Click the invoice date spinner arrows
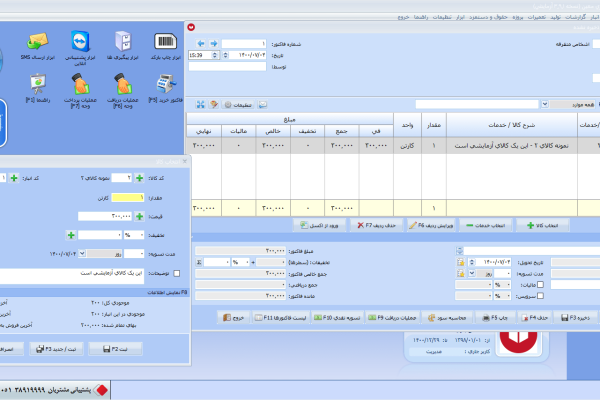The width and height of the screenshot is (600, 400). pos(225,55)
